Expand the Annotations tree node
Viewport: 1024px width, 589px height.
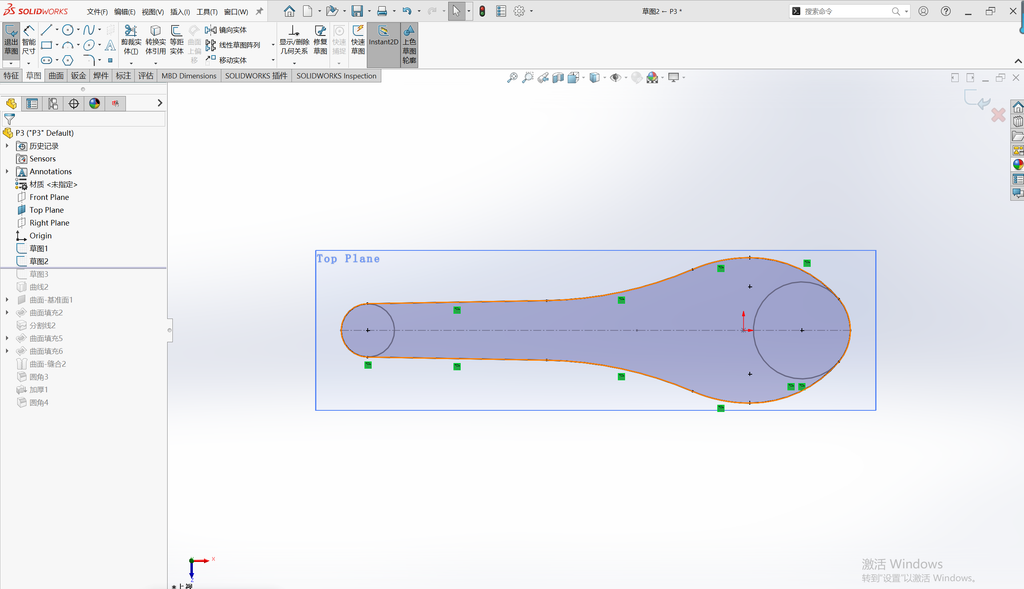7,171
